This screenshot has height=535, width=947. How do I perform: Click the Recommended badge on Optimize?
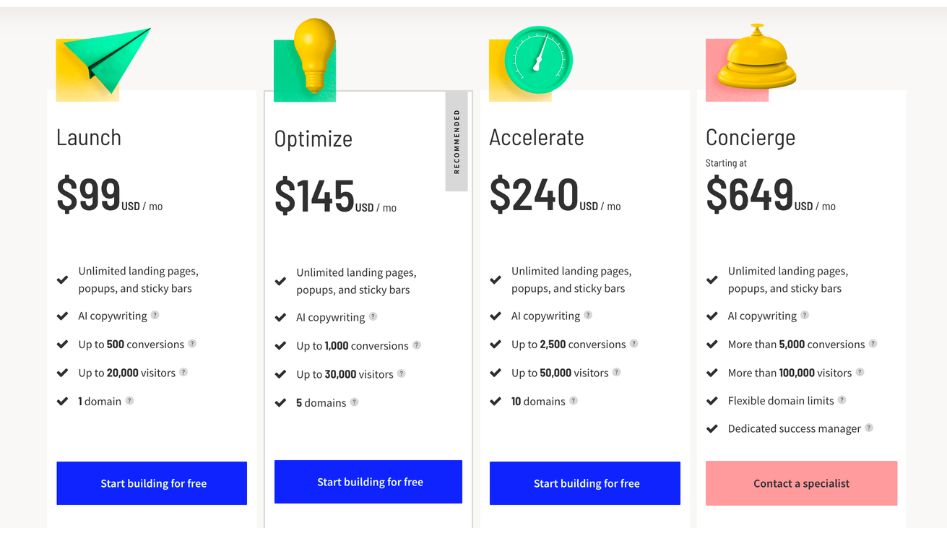(x=457, y=141)
